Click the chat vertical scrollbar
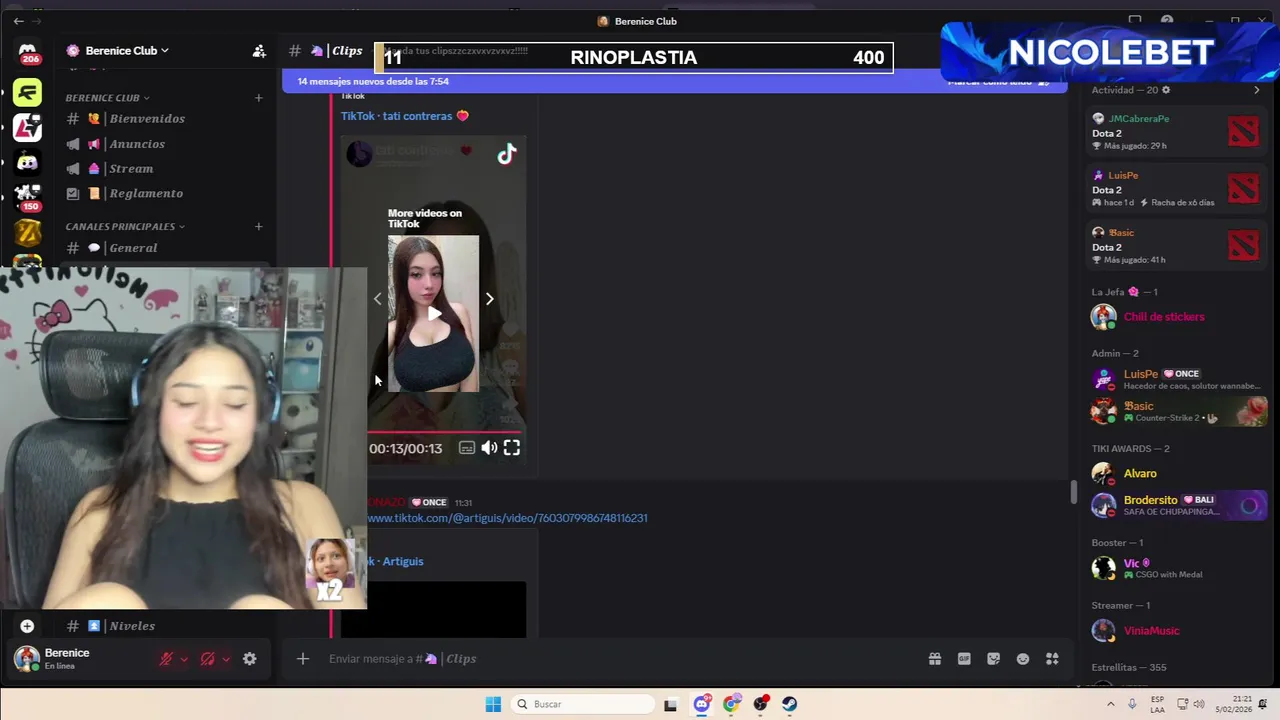This screenshot has width=1280, height=720. (x=1074, y=492)
